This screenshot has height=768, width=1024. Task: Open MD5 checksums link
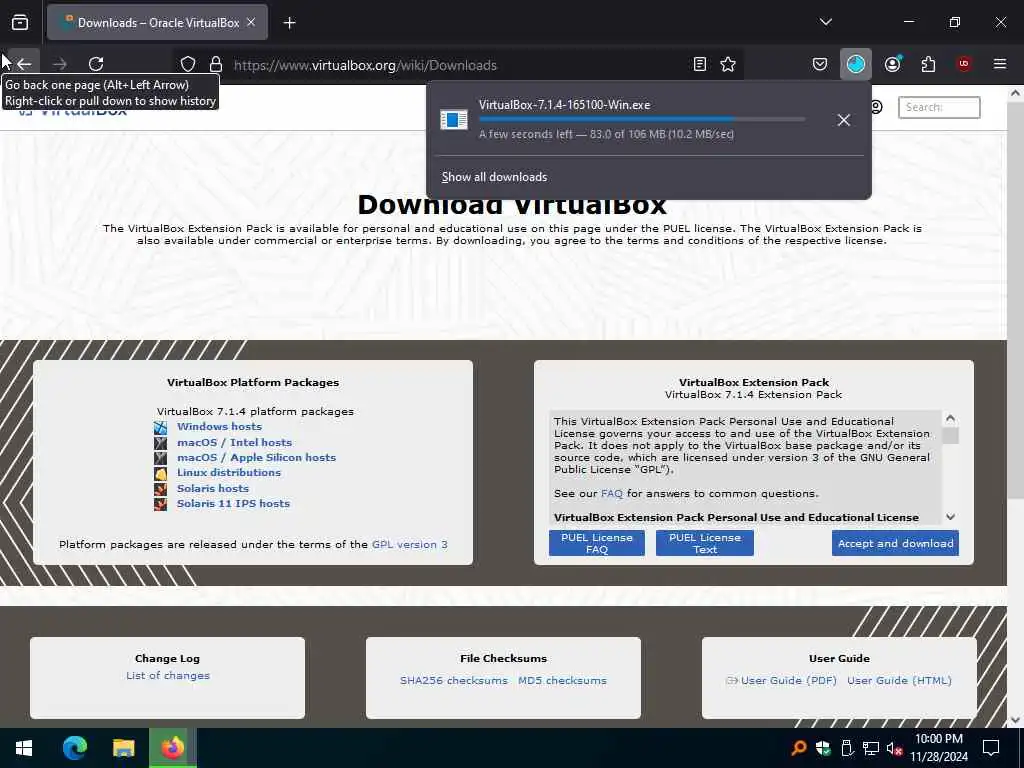click(562, 680)
